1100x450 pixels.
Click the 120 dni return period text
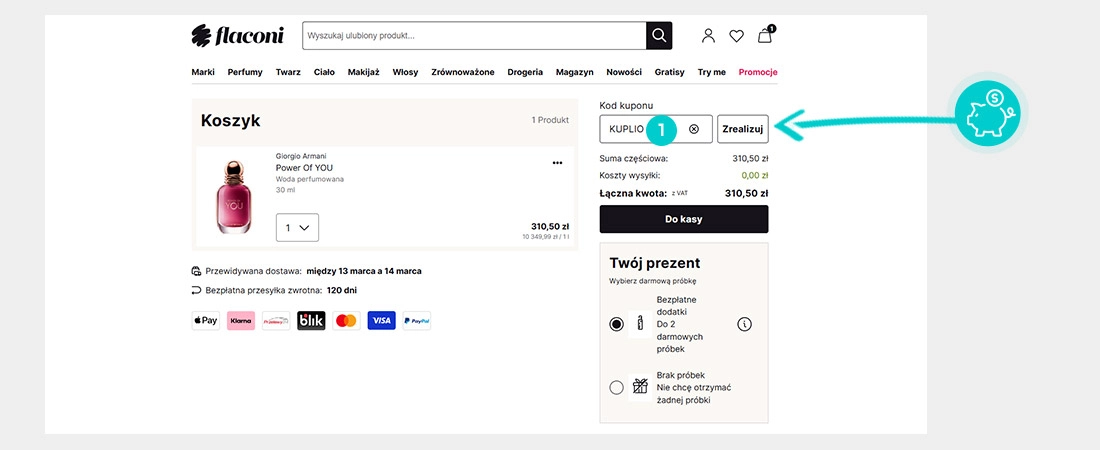pyautogui.click(x=342, y=290)
